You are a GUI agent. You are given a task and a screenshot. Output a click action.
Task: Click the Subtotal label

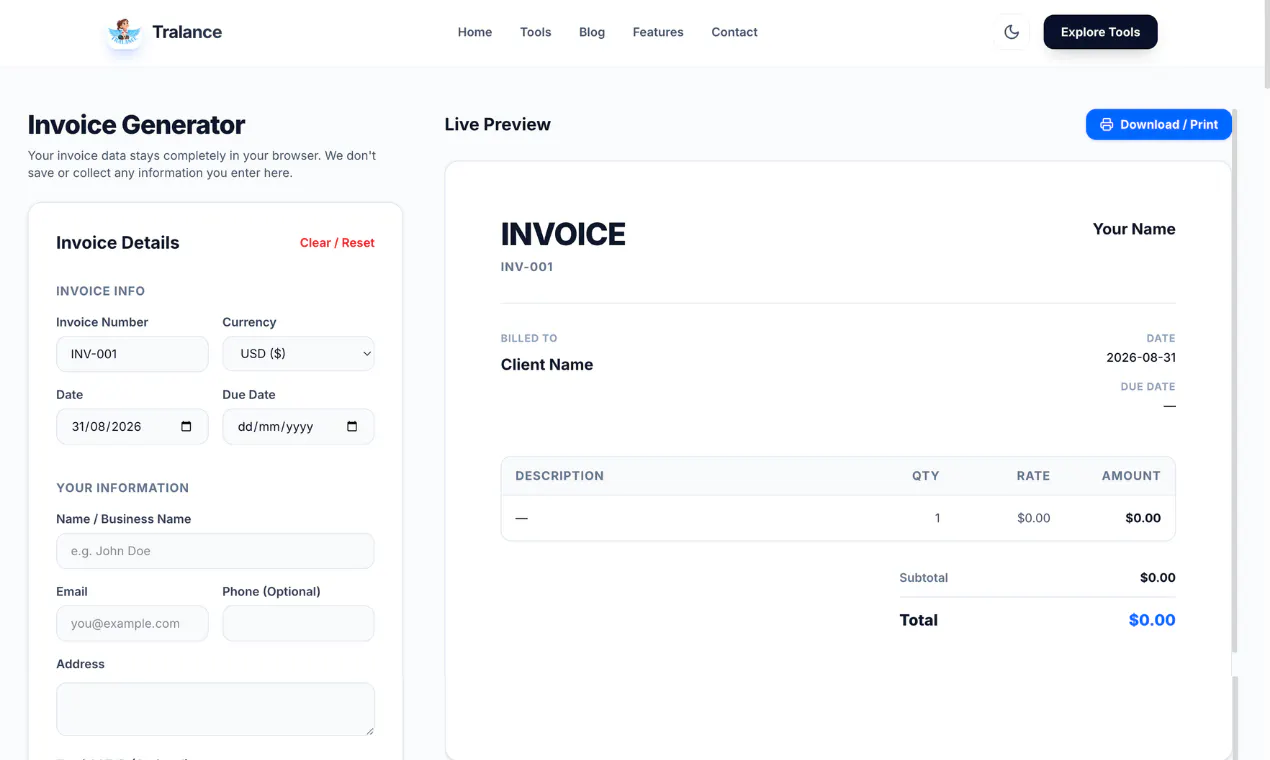(x=924, y=578)
